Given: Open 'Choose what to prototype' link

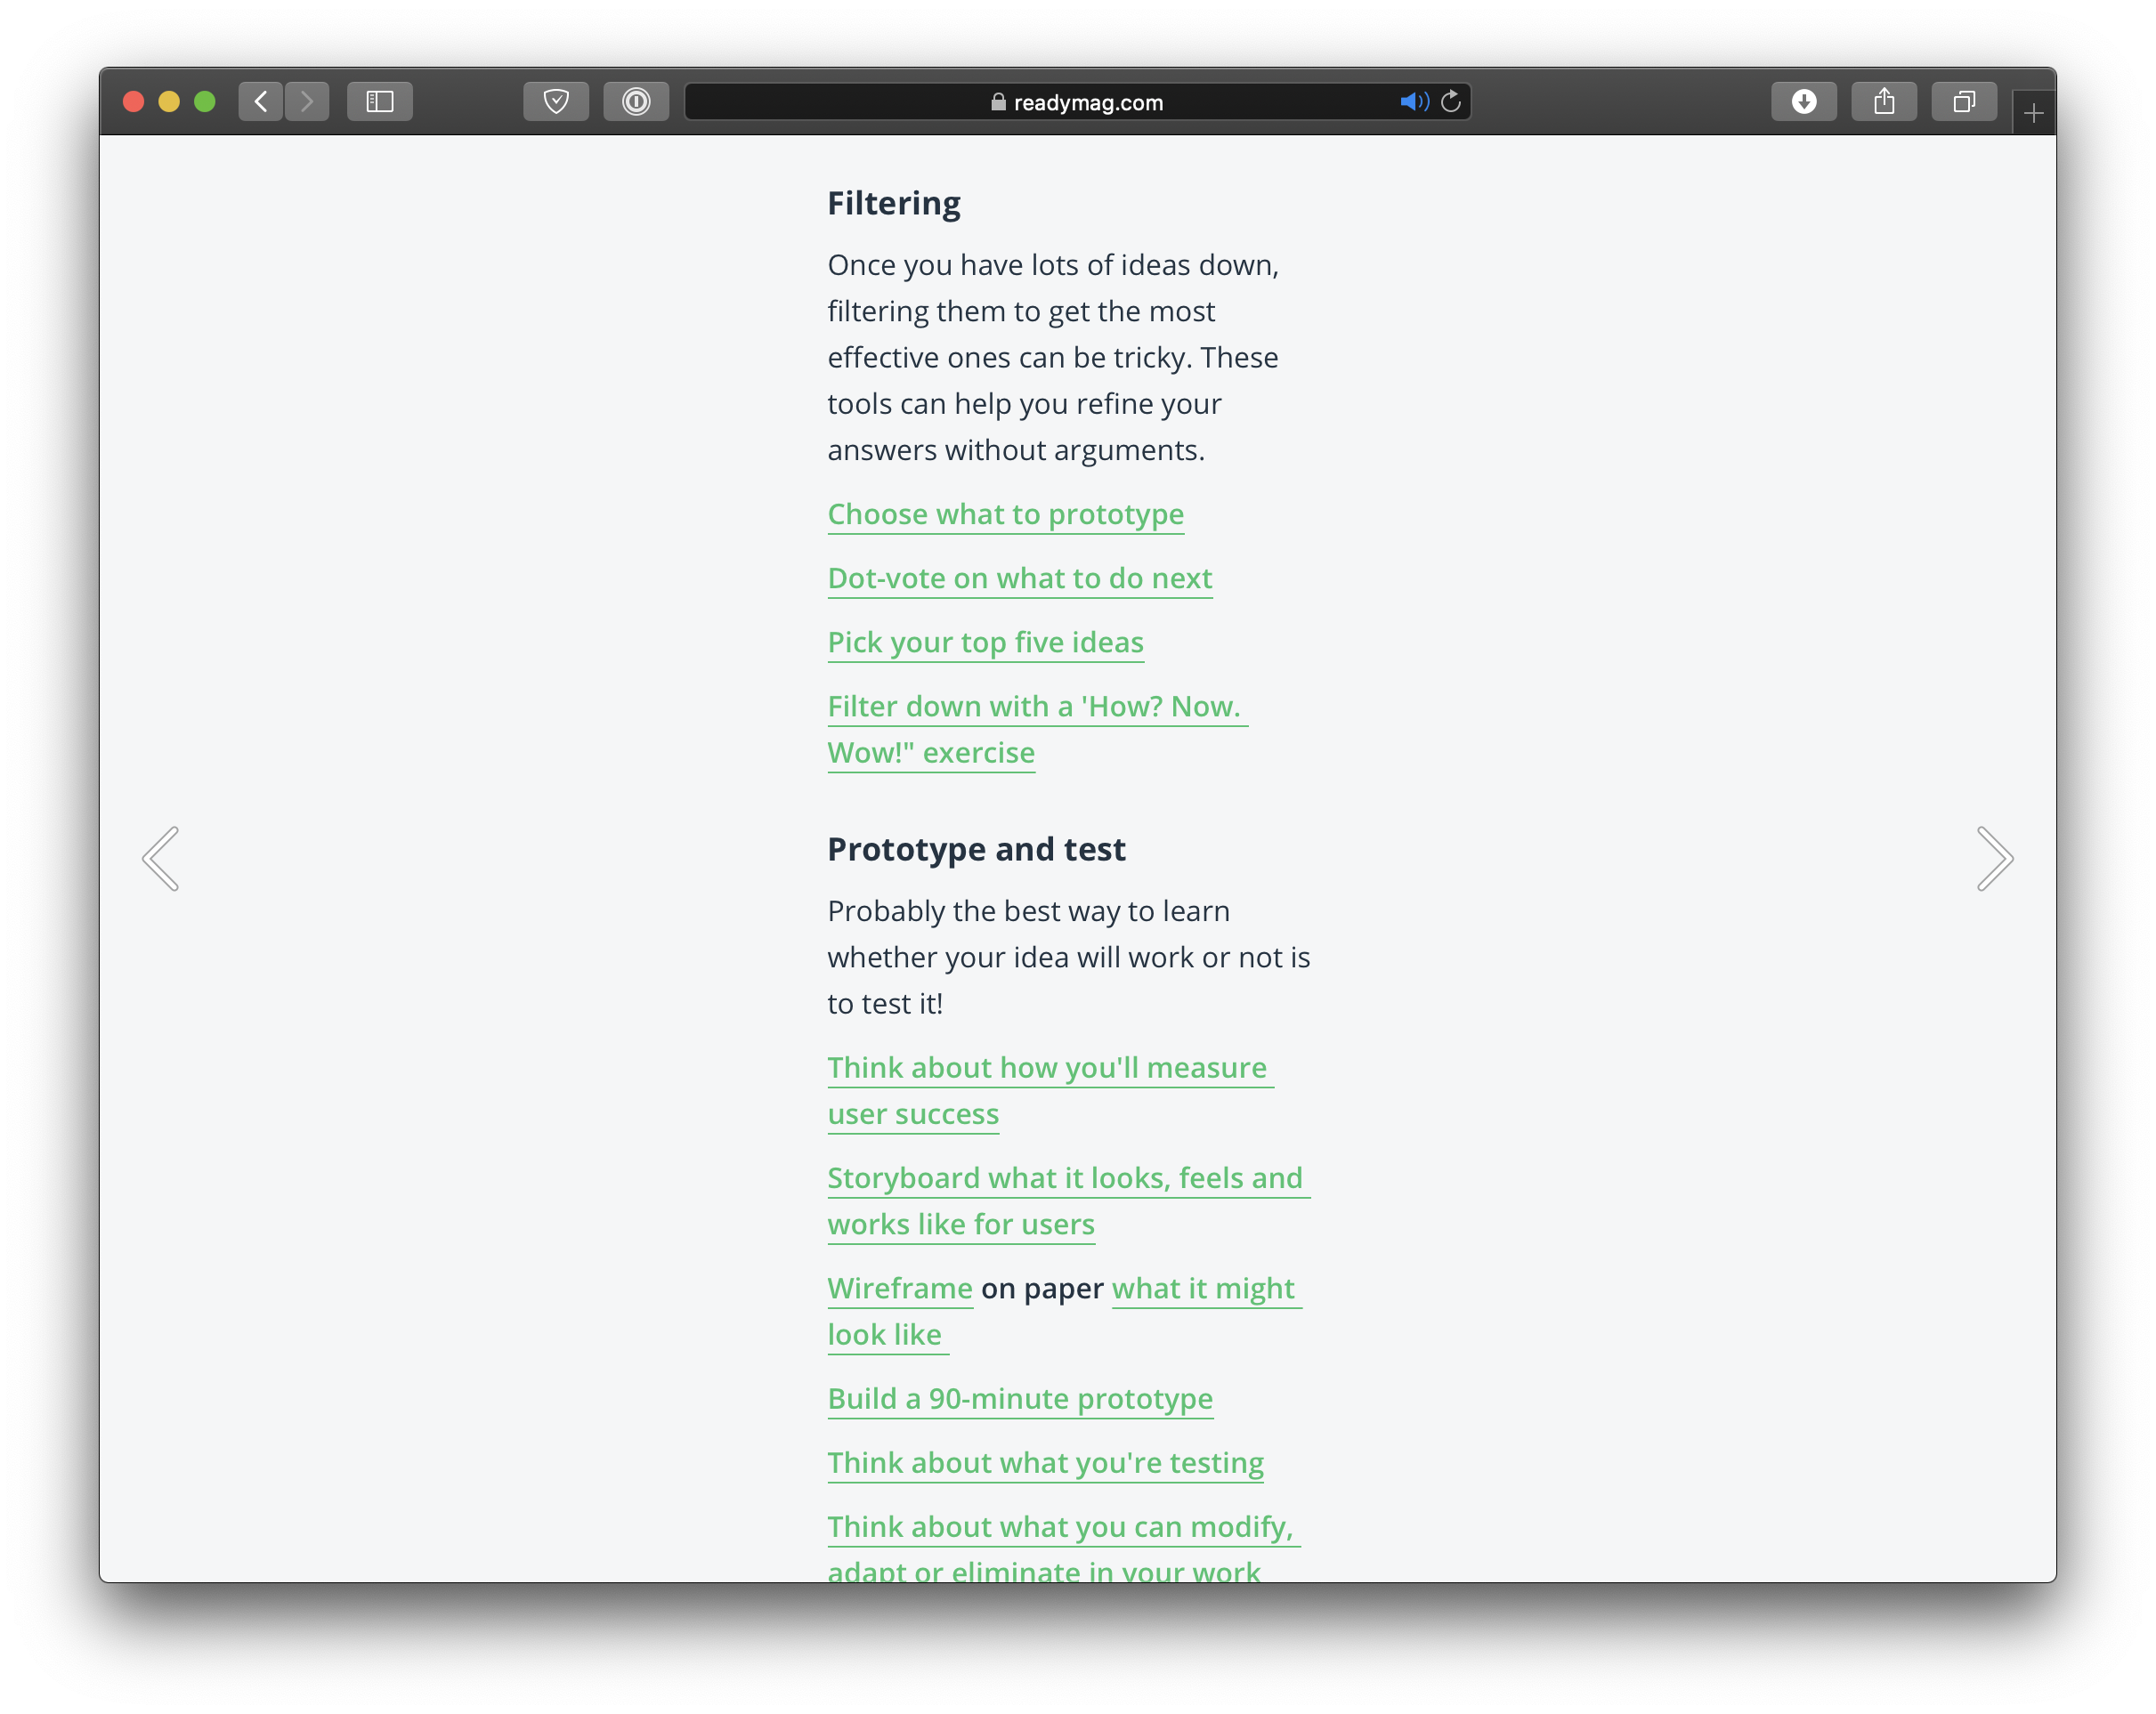Looking at the screenshot, I should coord(1005,514).
